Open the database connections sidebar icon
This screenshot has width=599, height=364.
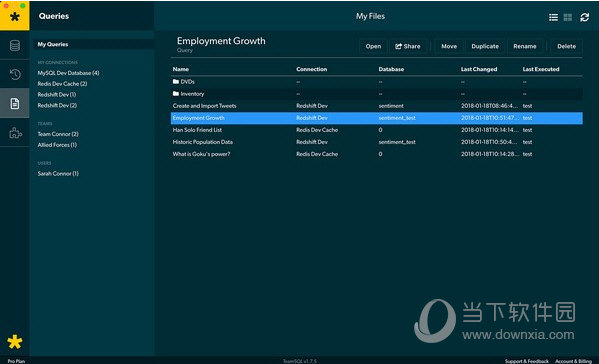(x=15, y=45)
